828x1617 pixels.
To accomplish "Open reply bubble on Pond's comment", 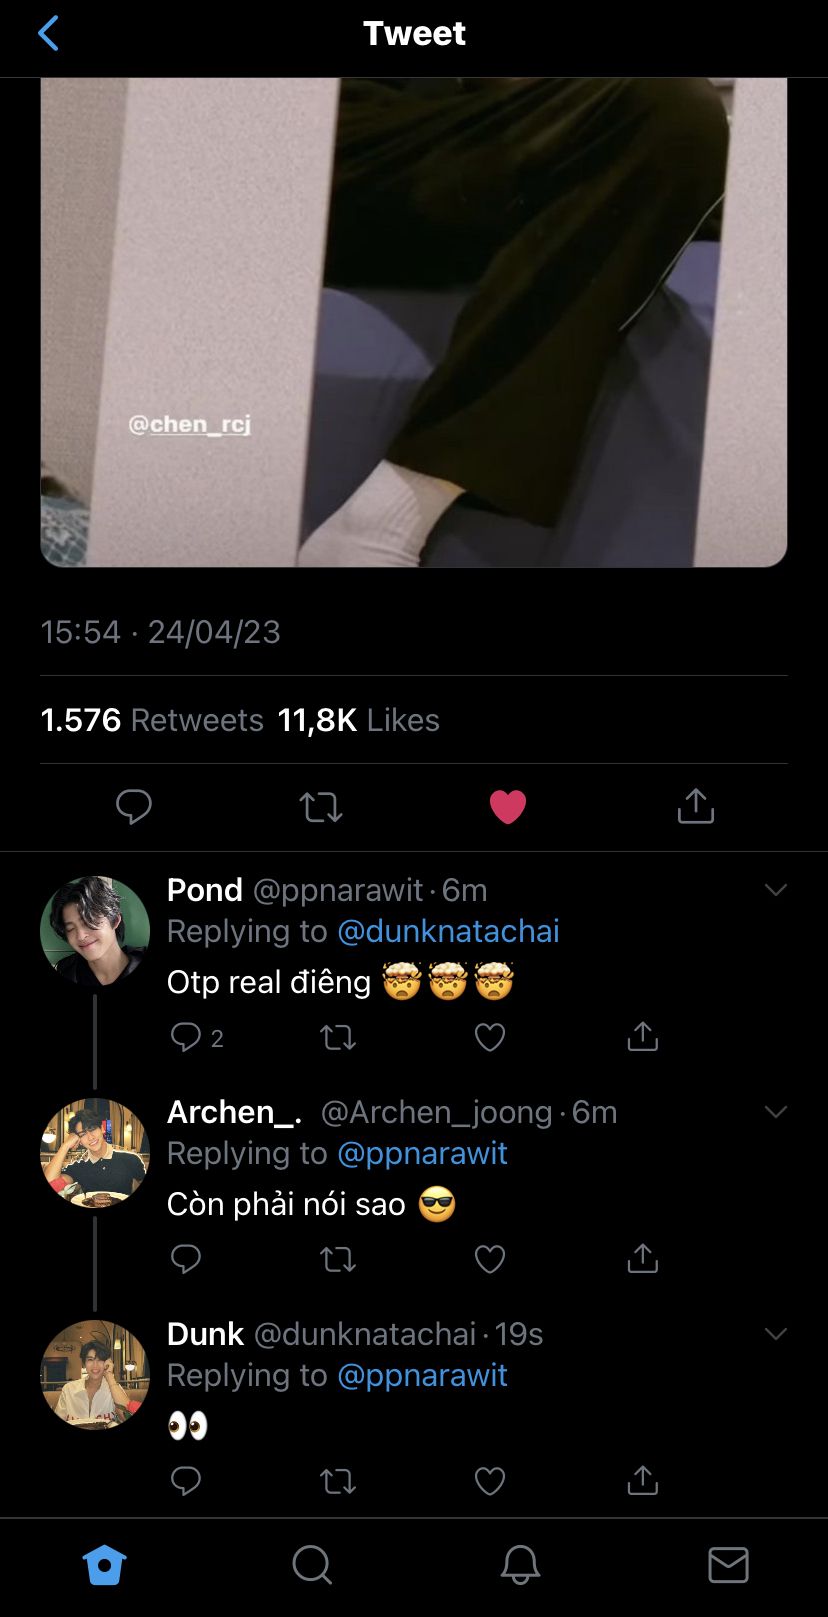I will 186,1037.
